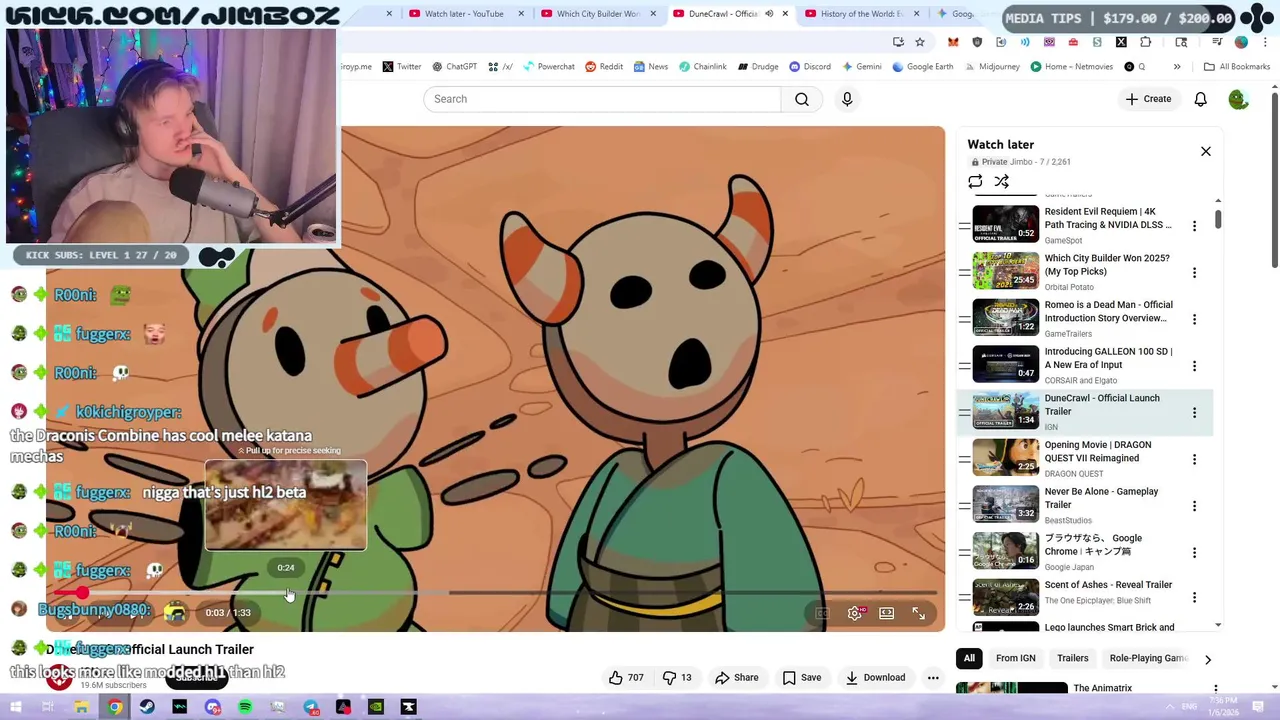
Task: Open the ChatGPT bookmark
Action: click(x=454, y=67)
